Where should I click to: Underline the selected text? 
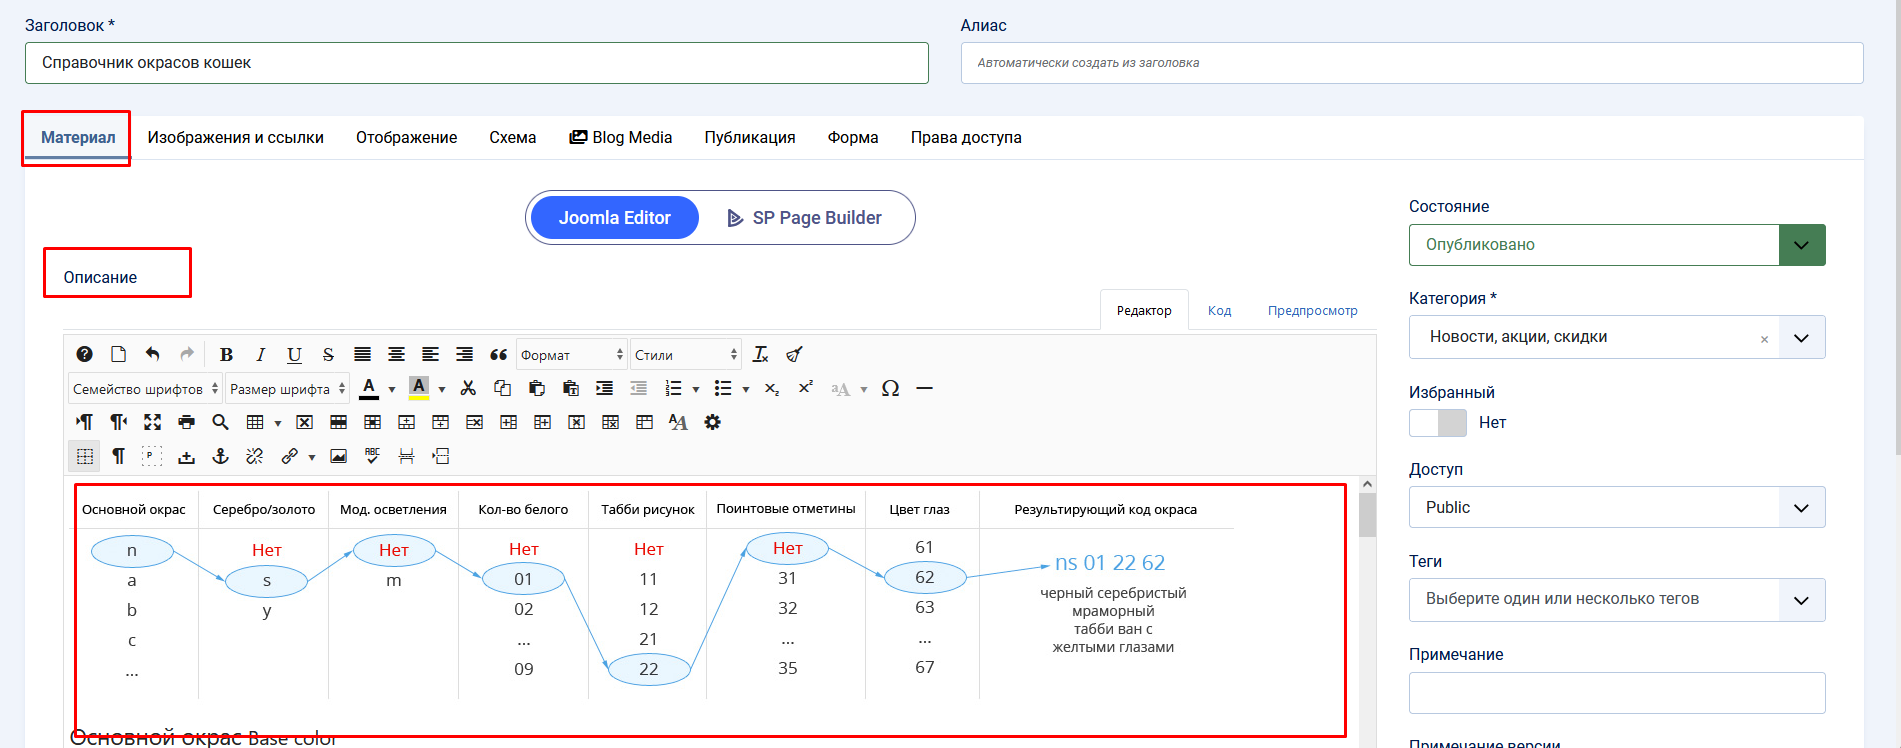tap(294, 354)
